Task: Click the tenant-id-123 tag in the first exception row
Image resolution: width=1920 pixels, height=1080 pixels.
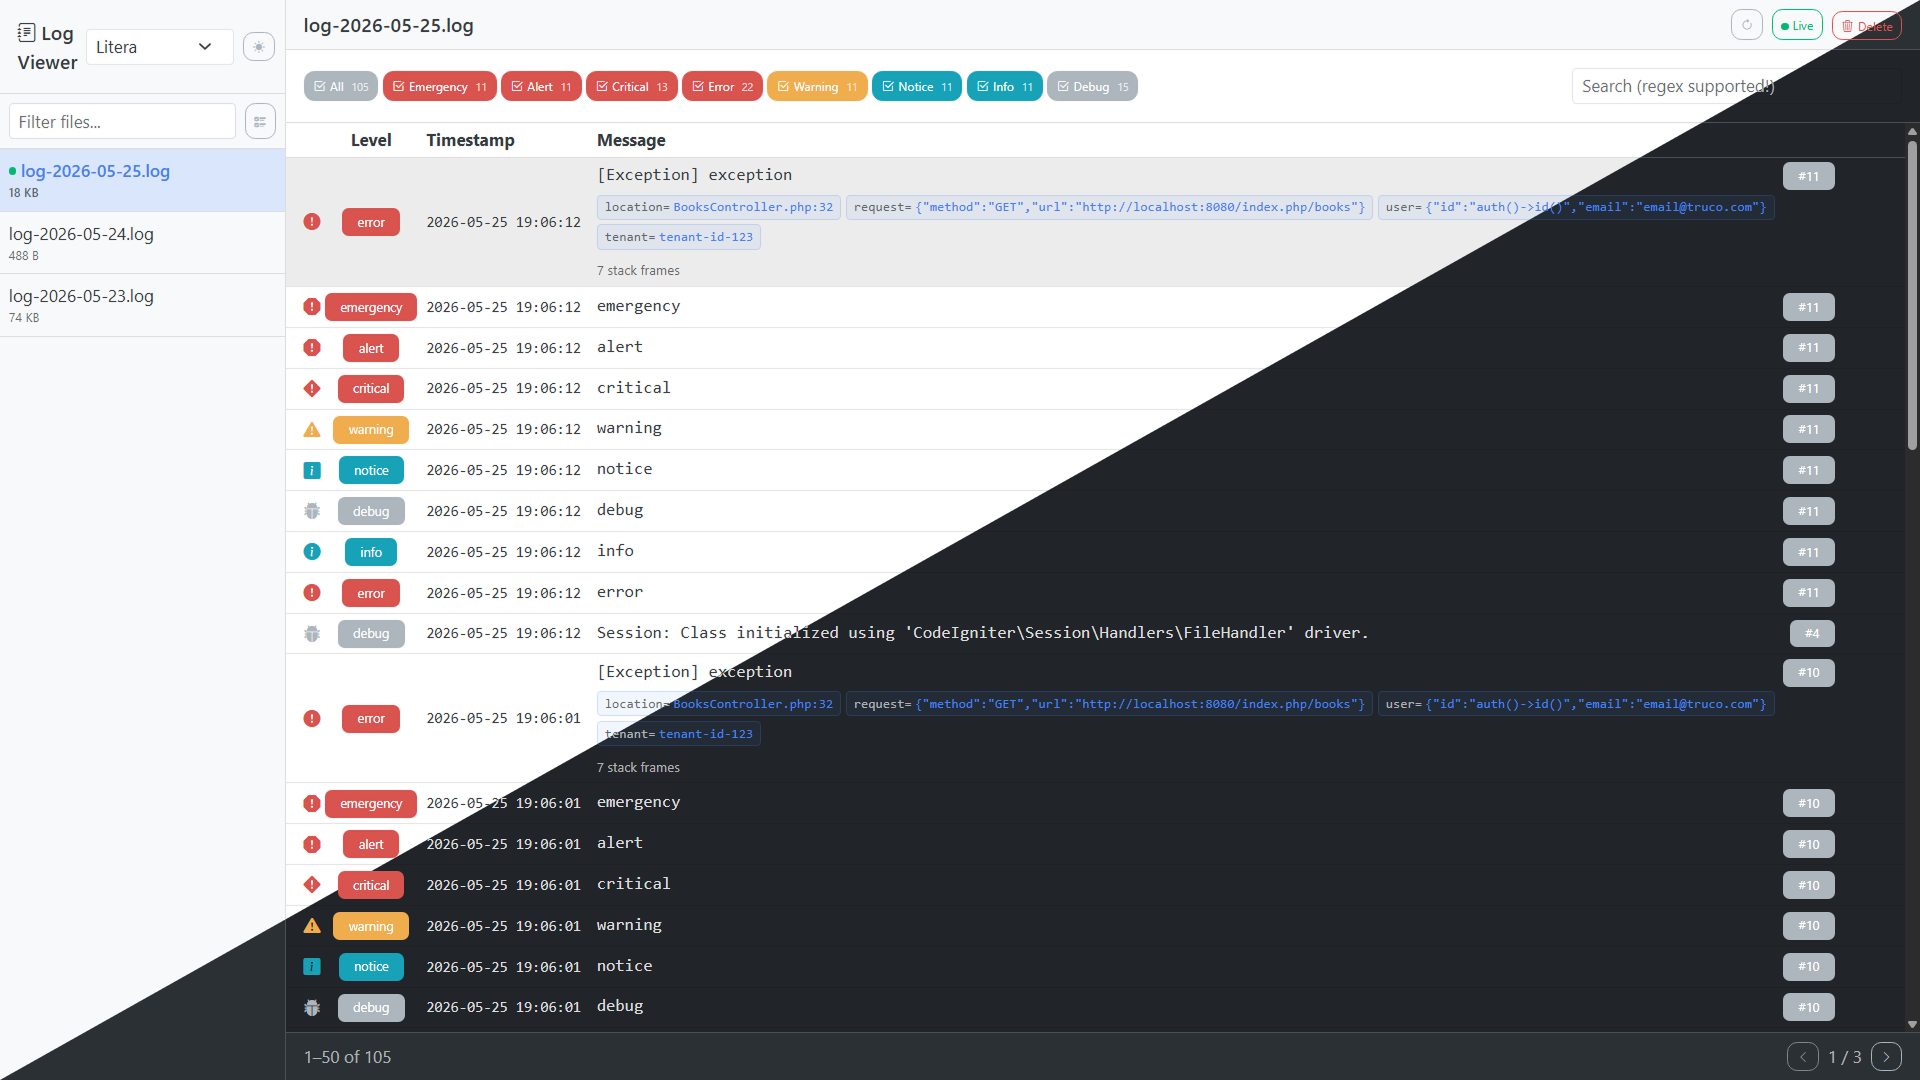Action: click(x=679, y=237)
